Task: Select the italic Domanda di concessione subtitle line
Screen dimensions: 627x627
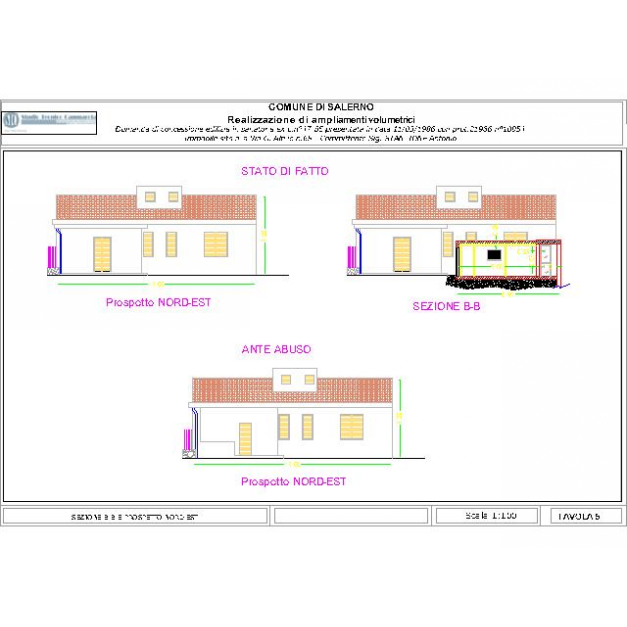Action: point(320,129)
